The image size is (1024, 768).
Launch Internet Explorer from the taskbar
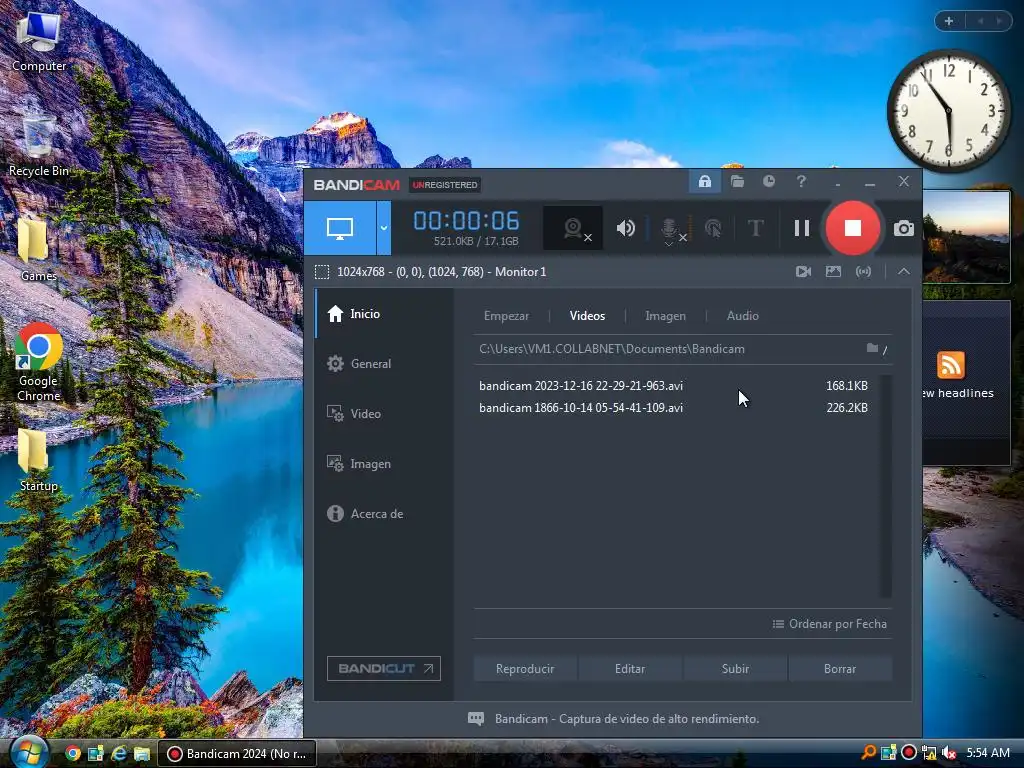(119, 754)
